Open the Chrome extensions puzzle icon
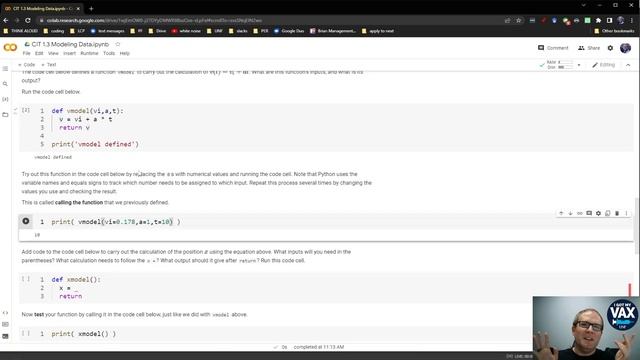Screen dimensions: 640x360 [598, 20]
